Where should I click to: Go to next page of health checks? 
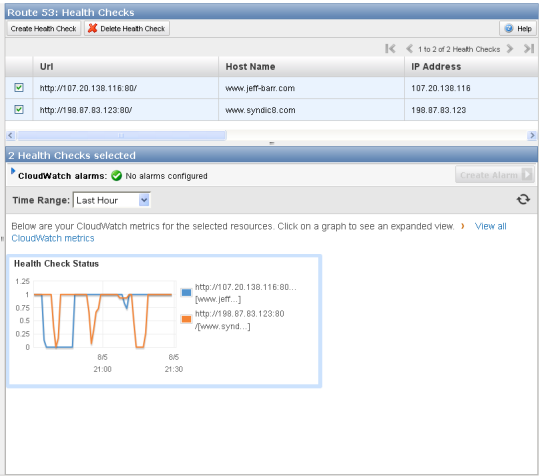click(x=510, y=49)
